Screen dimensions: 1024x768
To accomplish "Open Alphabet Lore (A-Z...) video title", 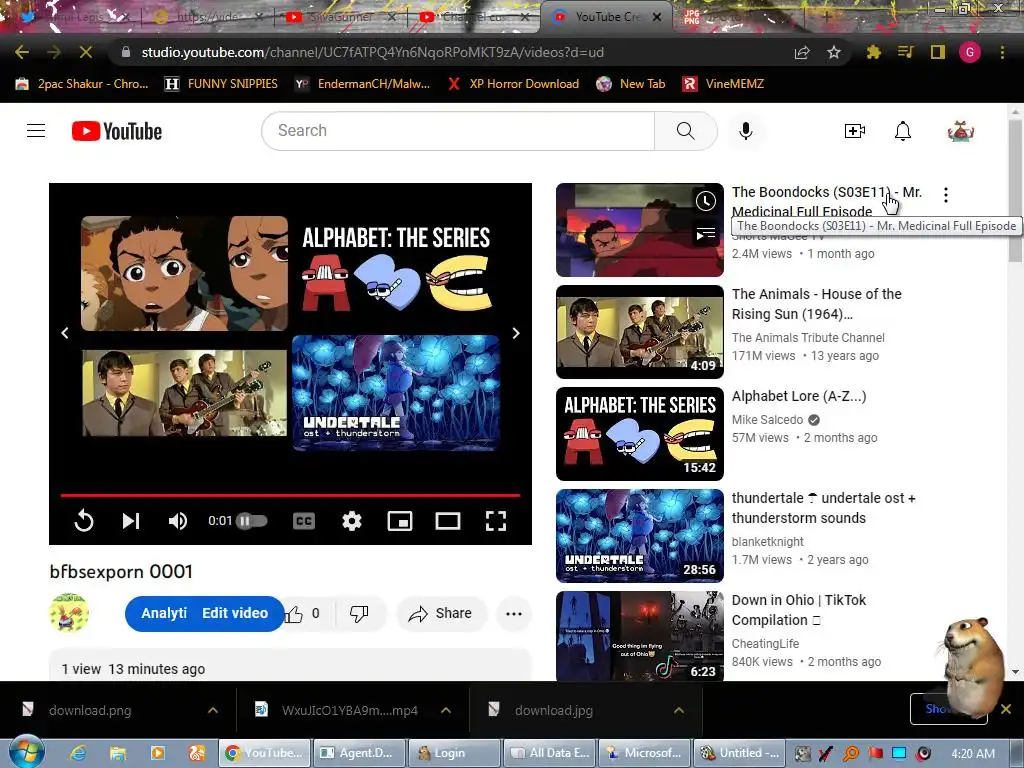I will coord(799,396).
